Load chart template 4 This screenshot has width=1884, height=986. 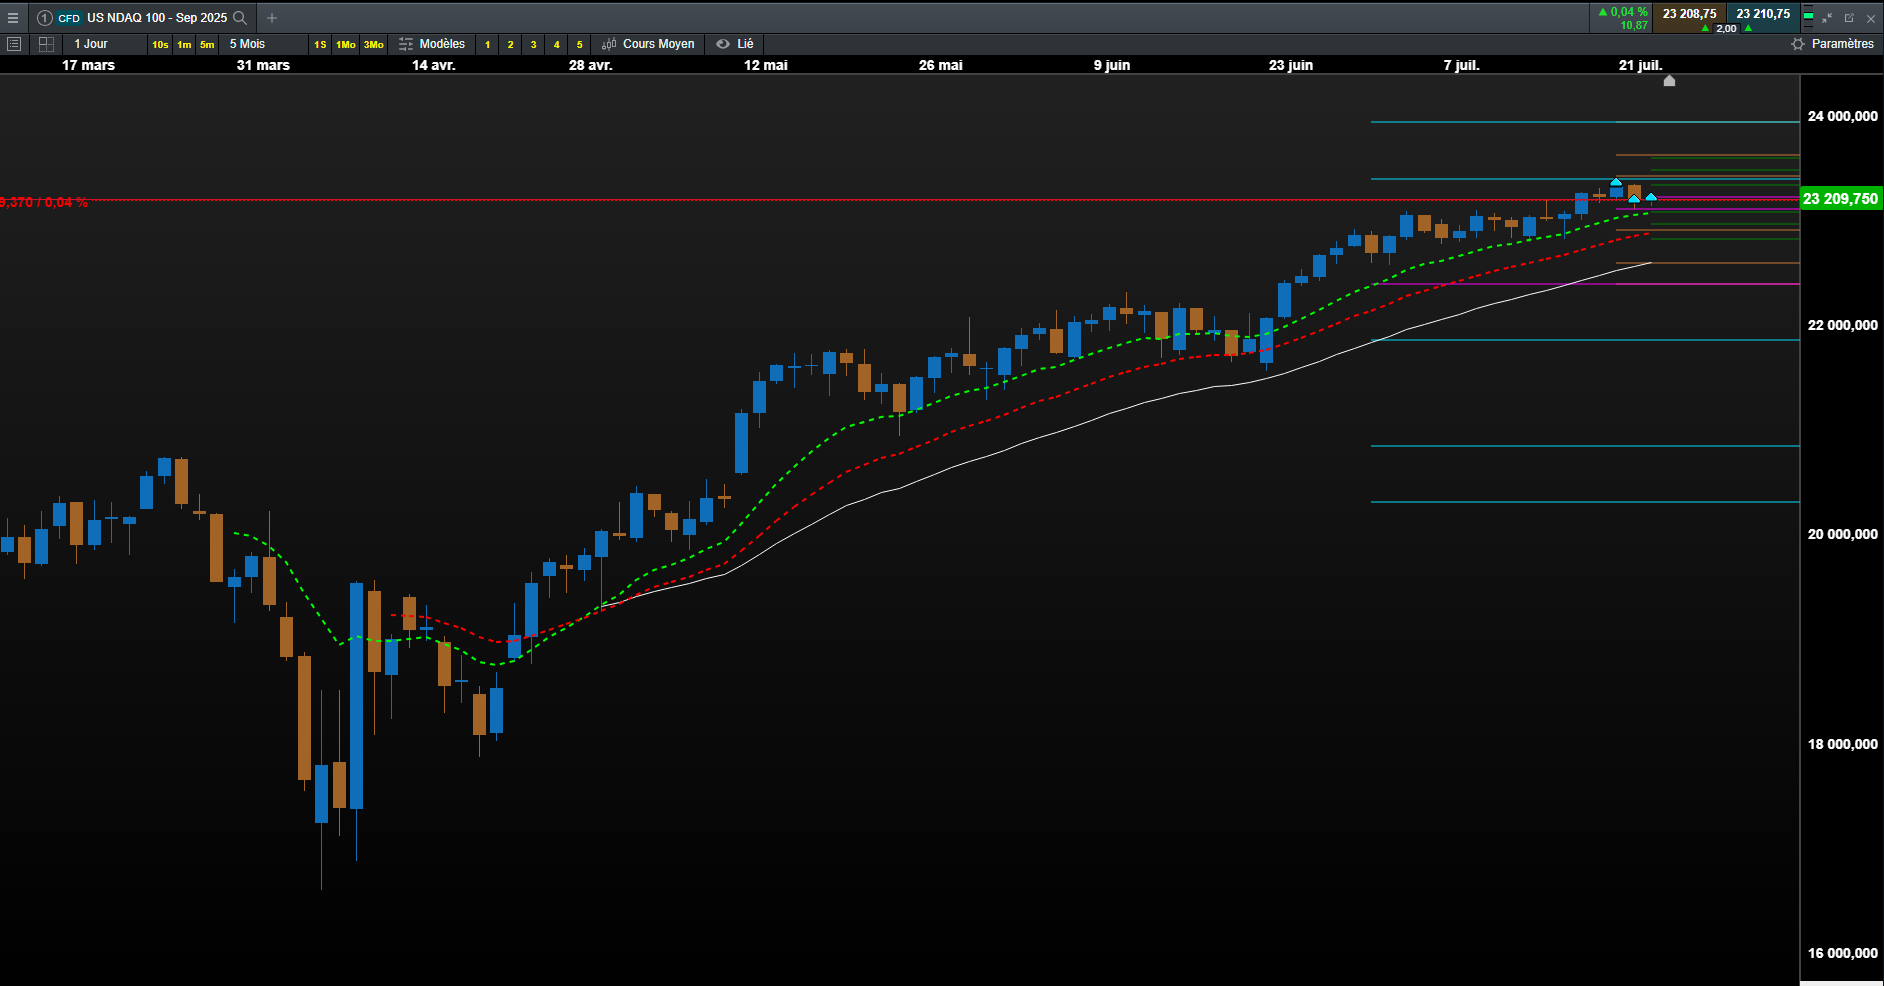pyautogui.click(x=557, y=44)
